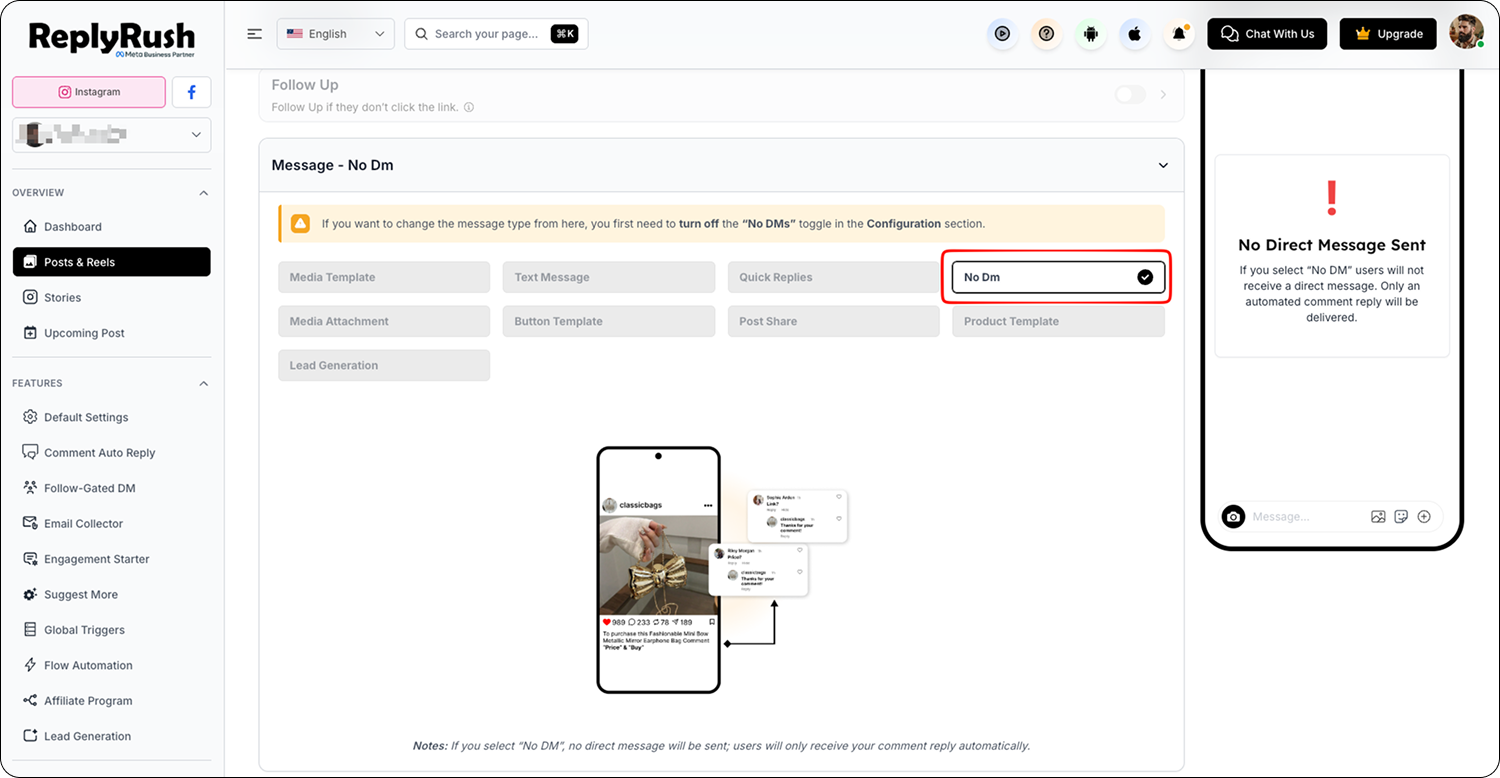Collapse the FEATURES sidebar section
Image resolution: width=1500 pixels, height=778 pixels.
[204, 384]
